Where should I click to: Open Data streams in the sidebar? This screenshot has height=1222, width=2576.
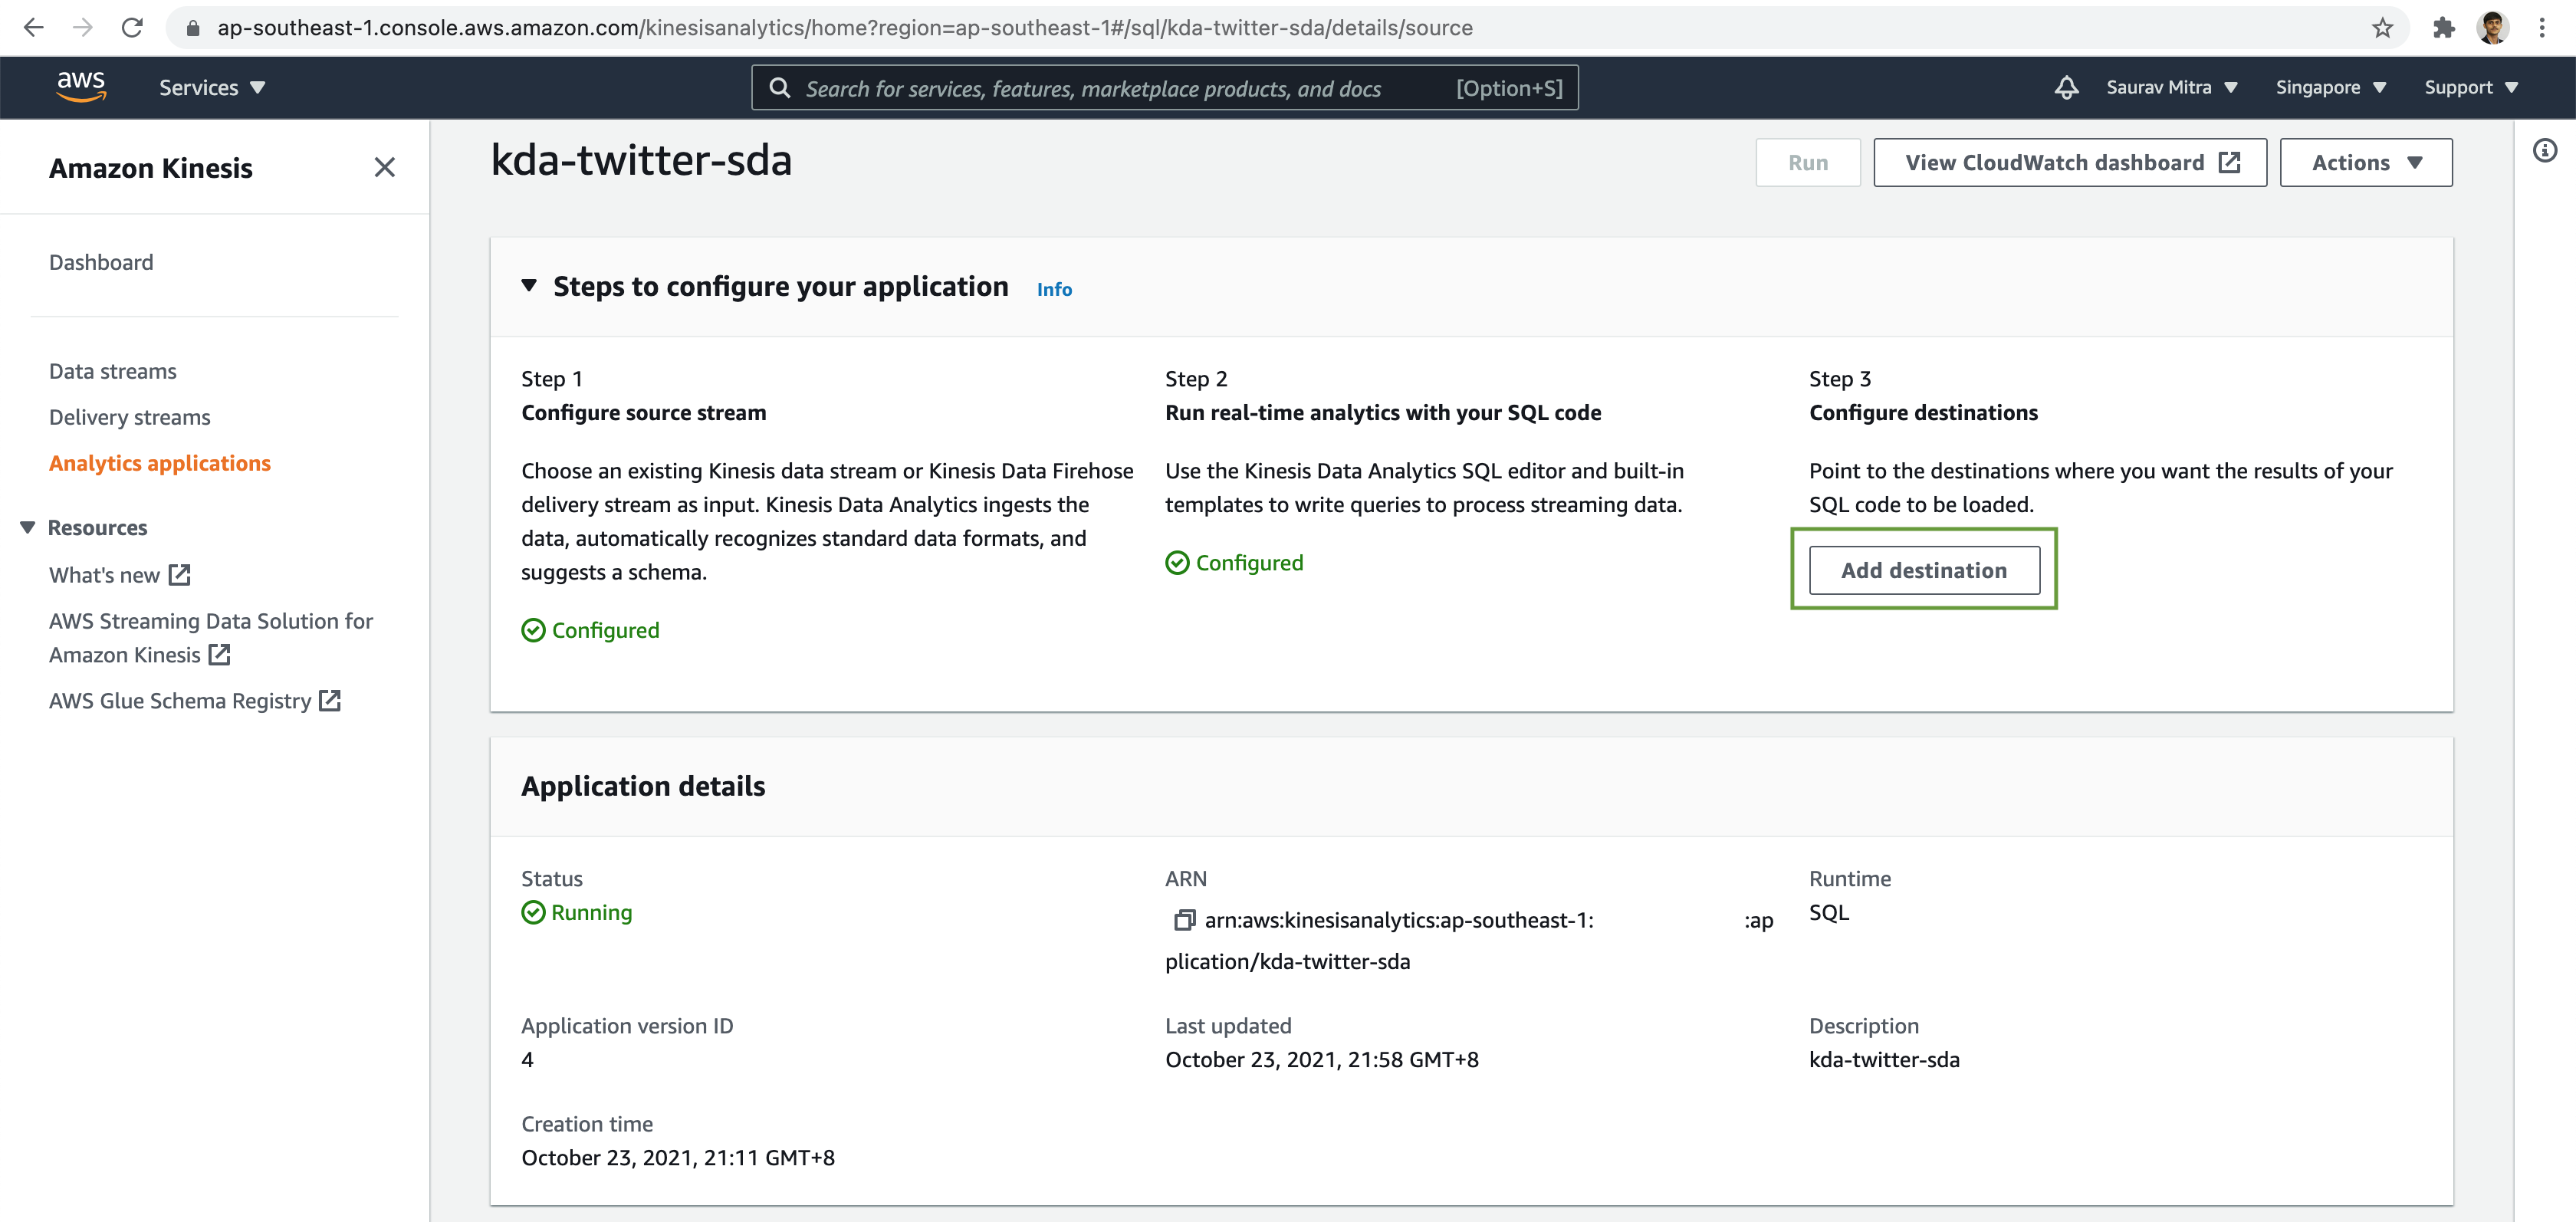tap(113, 371)
